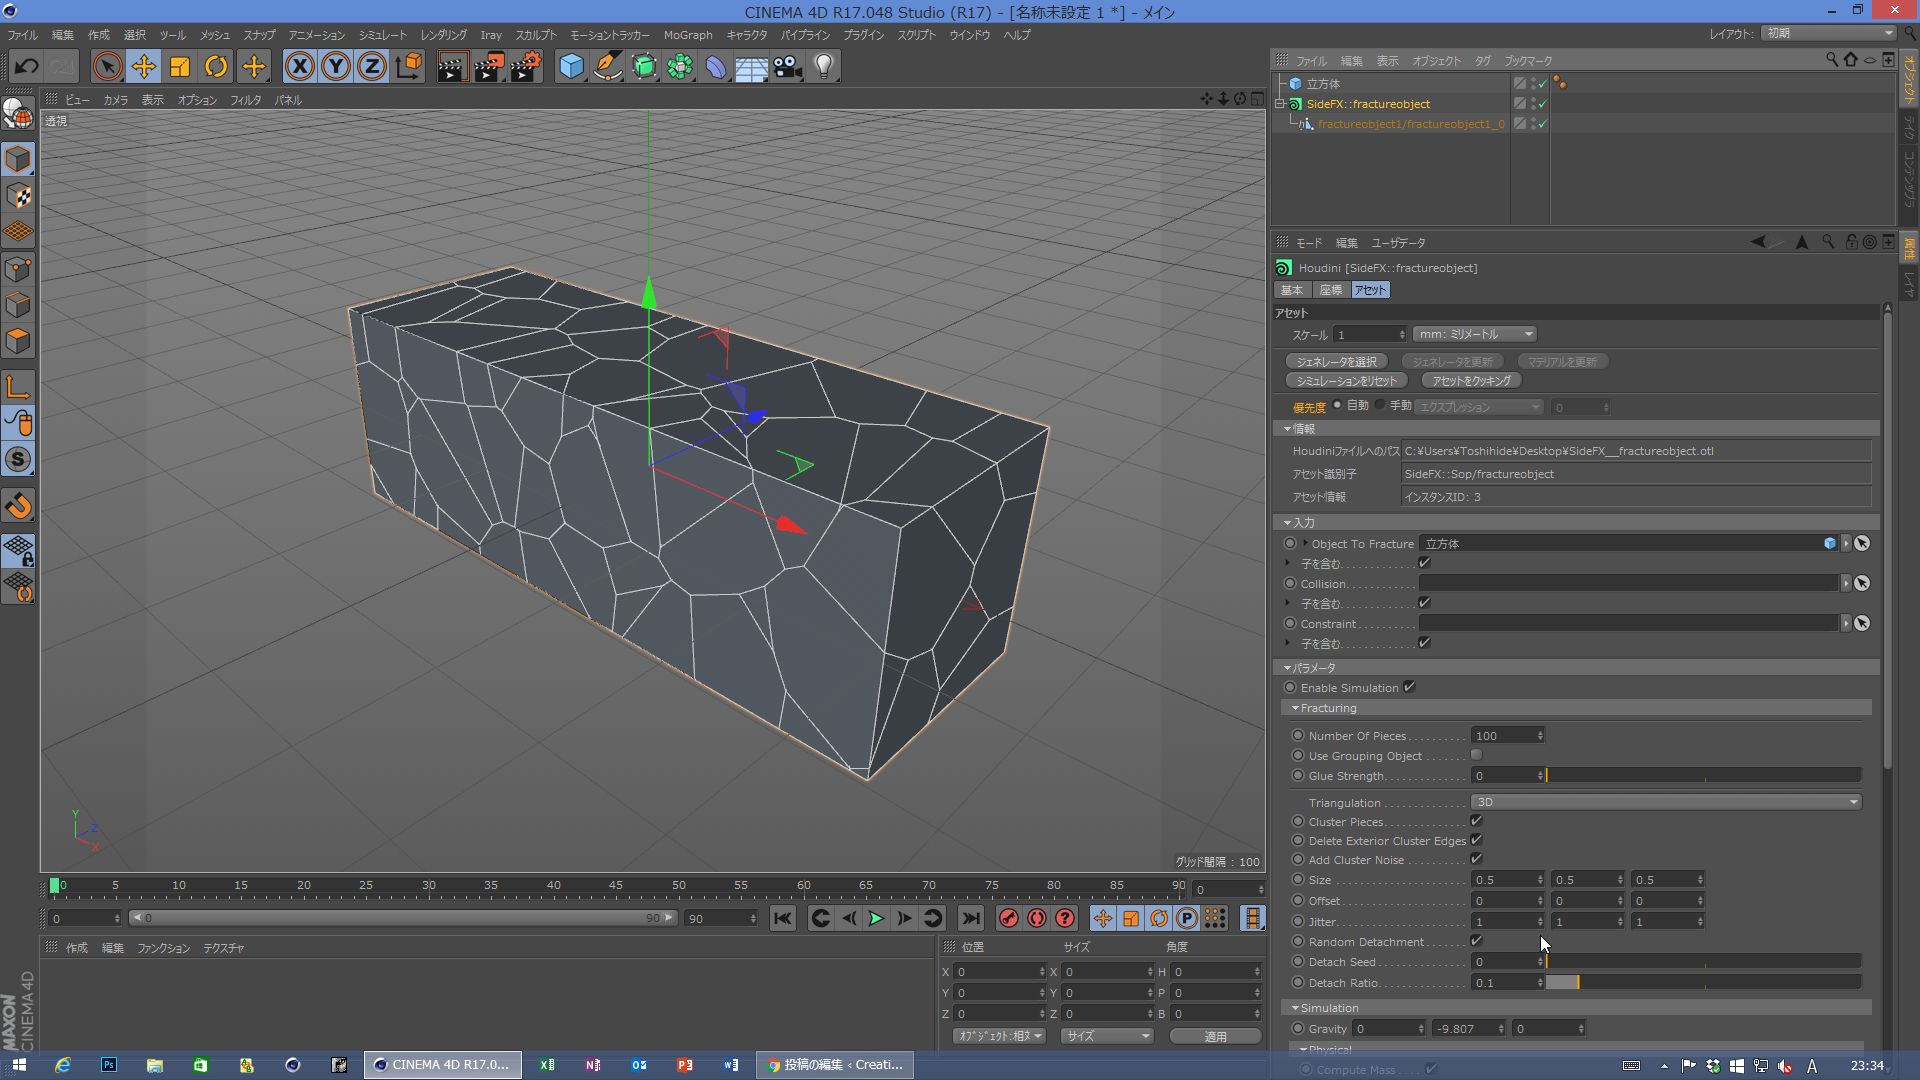
Task: Click the Record Active Objects button
Action: [1009, 918]
